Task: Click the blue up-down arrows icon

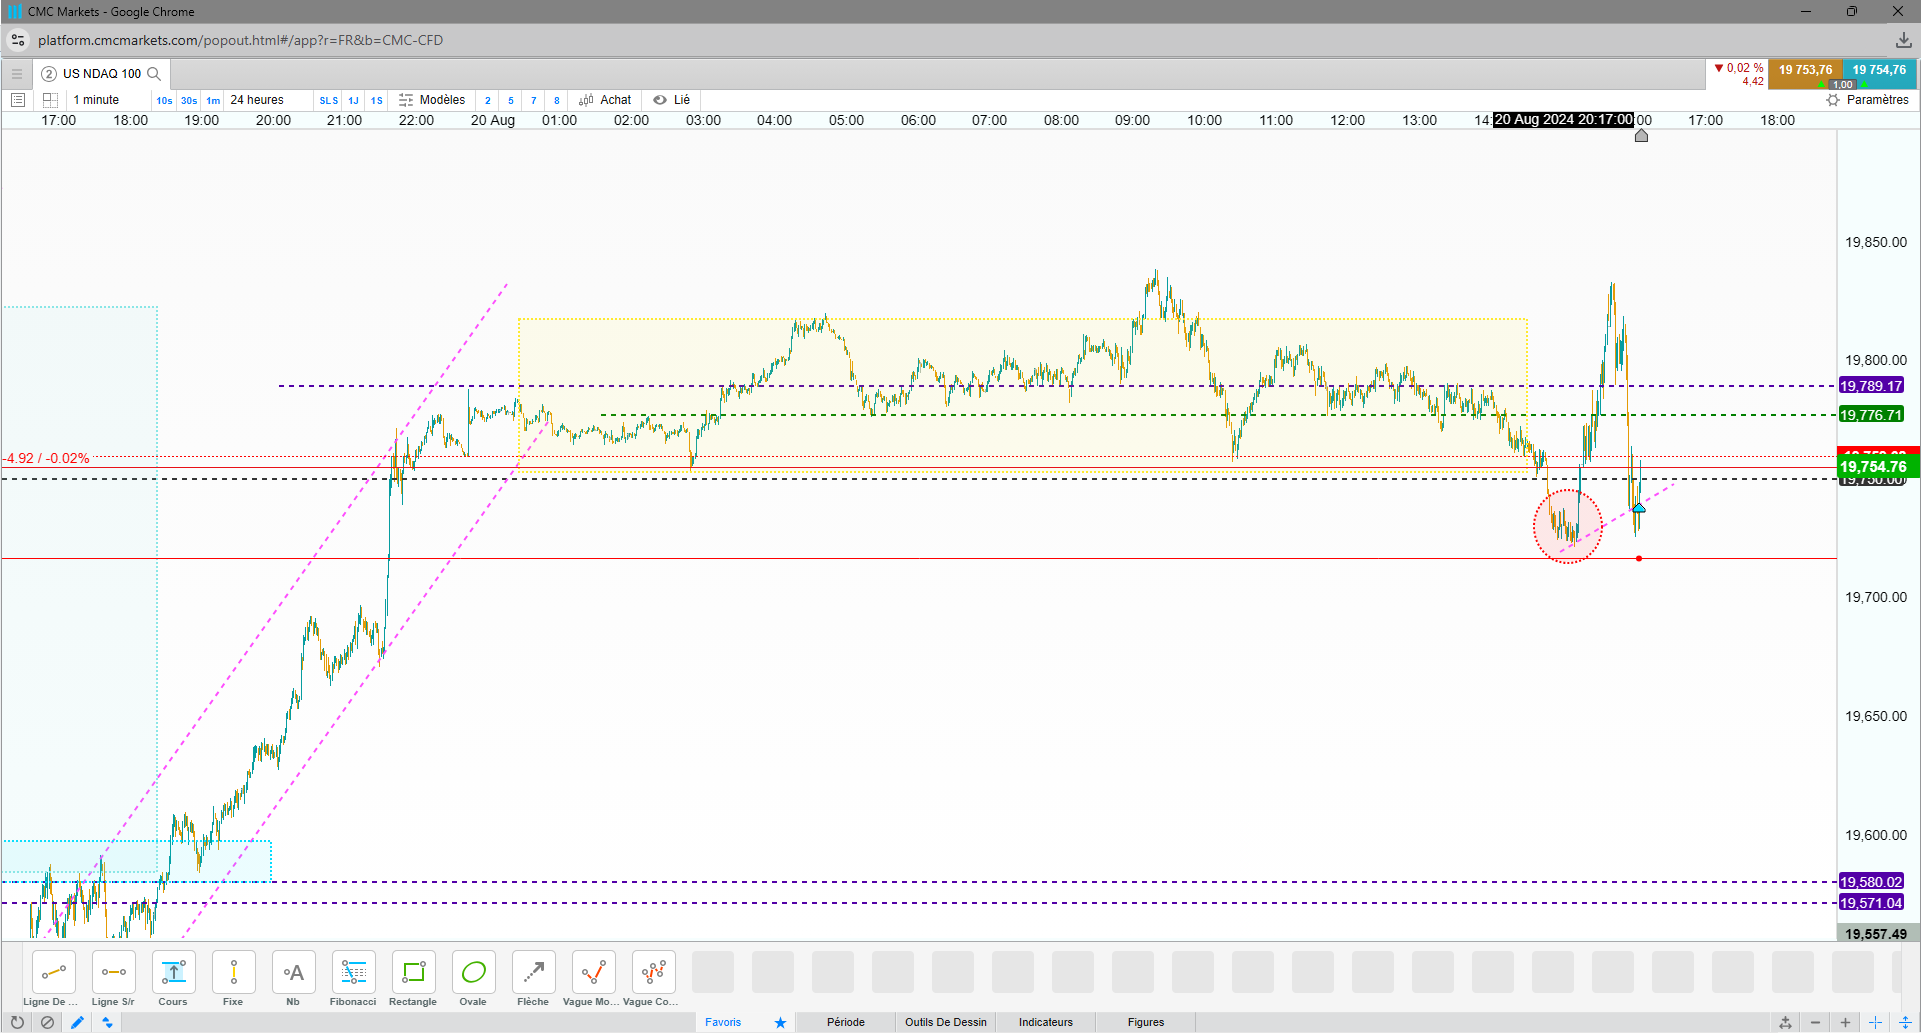Action: pos(107,1022)
